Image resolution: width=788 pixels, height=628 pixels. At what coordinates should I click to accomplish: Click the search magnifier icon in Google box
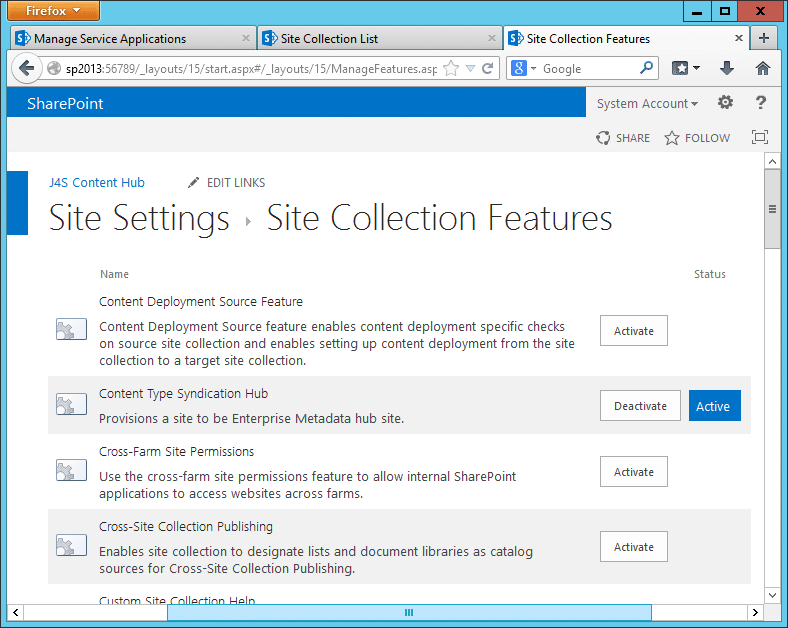point(646,68)
